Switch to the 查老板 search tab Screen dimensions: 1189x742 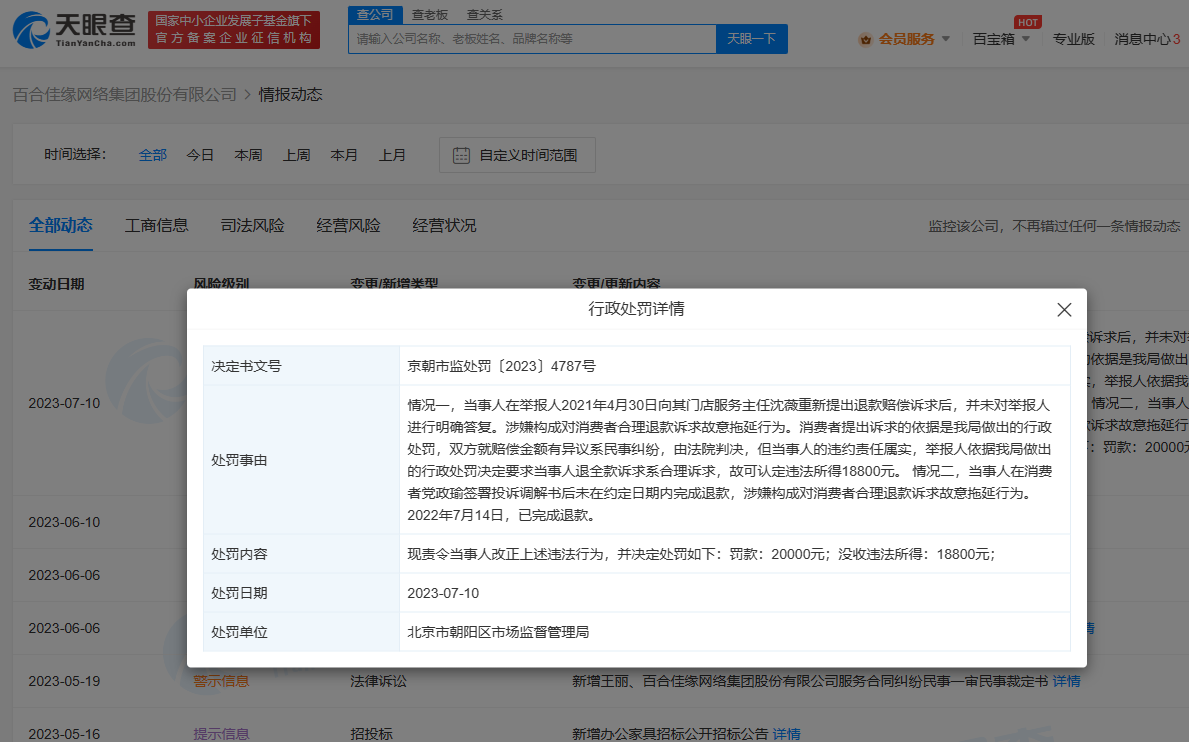coord(430,15)
